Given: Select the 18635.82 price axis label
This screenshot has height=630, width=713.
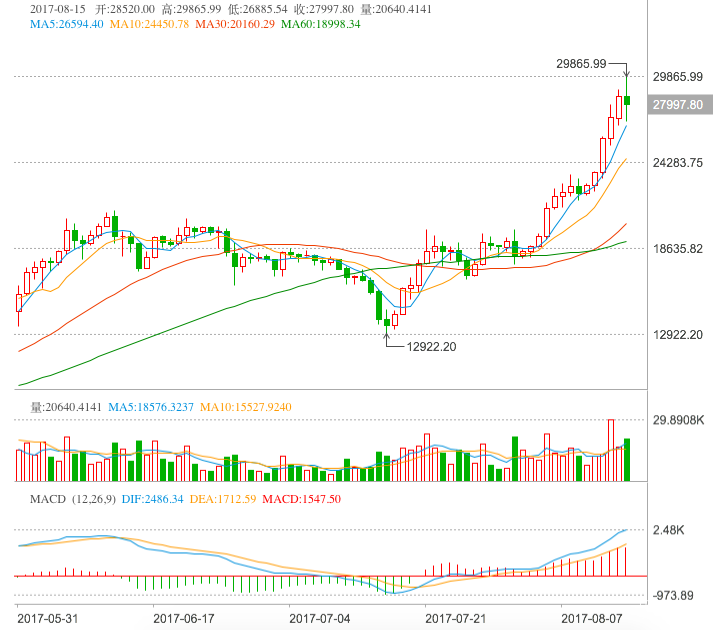Looking at the screenshot, I should (678, 248).
